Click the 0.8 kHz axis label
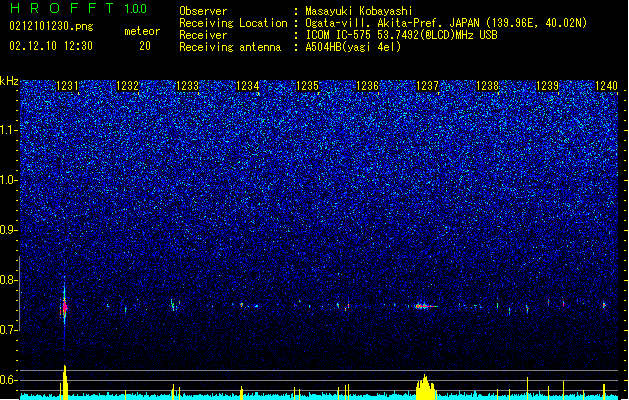The width and height of the screenshot is (629, 400). tap(9, 280)
